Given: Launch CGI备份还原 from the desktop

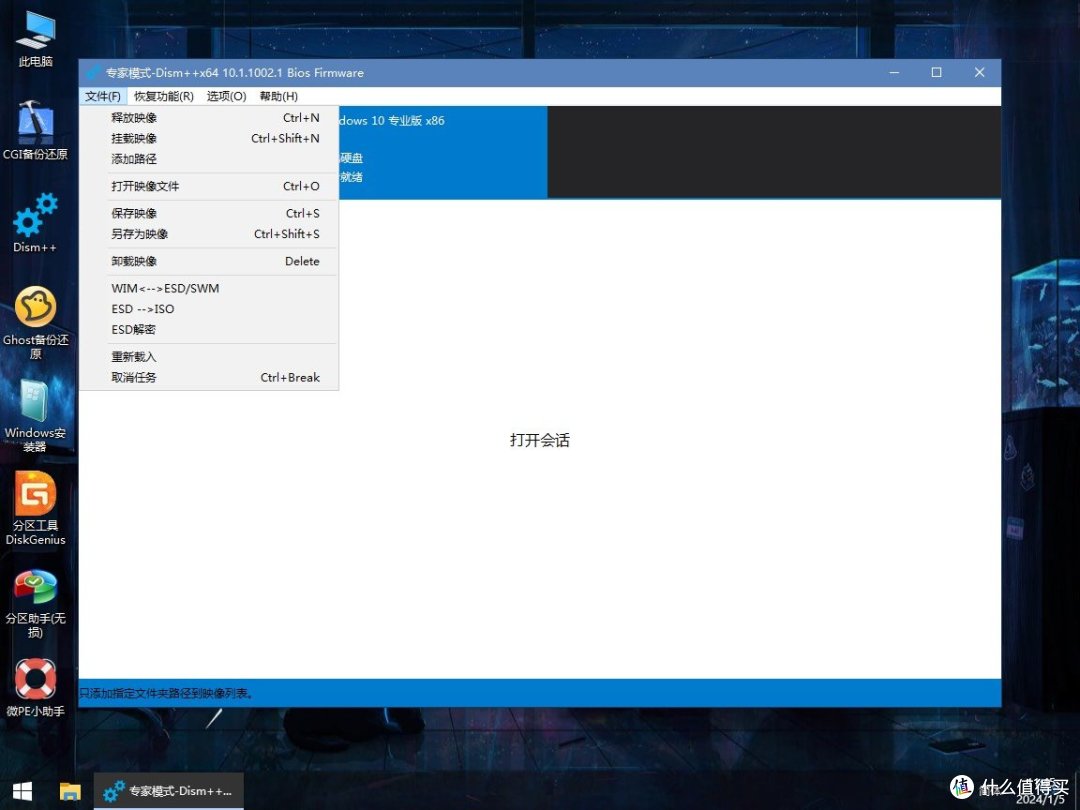Looking at the screenshot, I should tap(35, 131).
